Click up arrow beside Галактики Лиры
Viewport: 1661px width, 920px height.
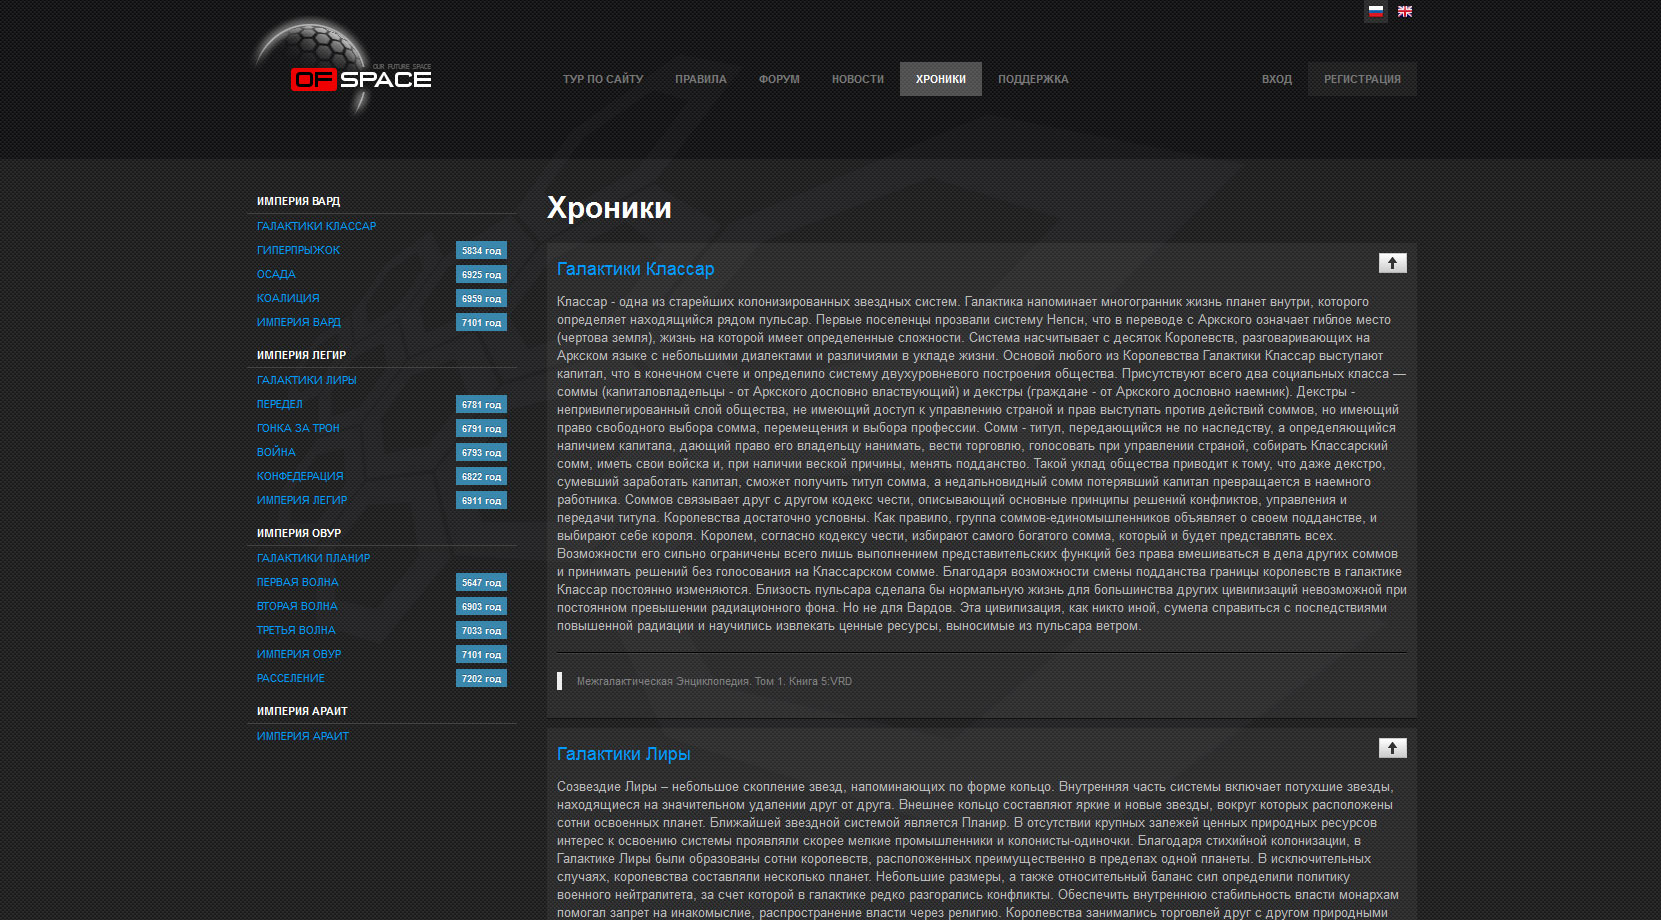[1392, 748]
